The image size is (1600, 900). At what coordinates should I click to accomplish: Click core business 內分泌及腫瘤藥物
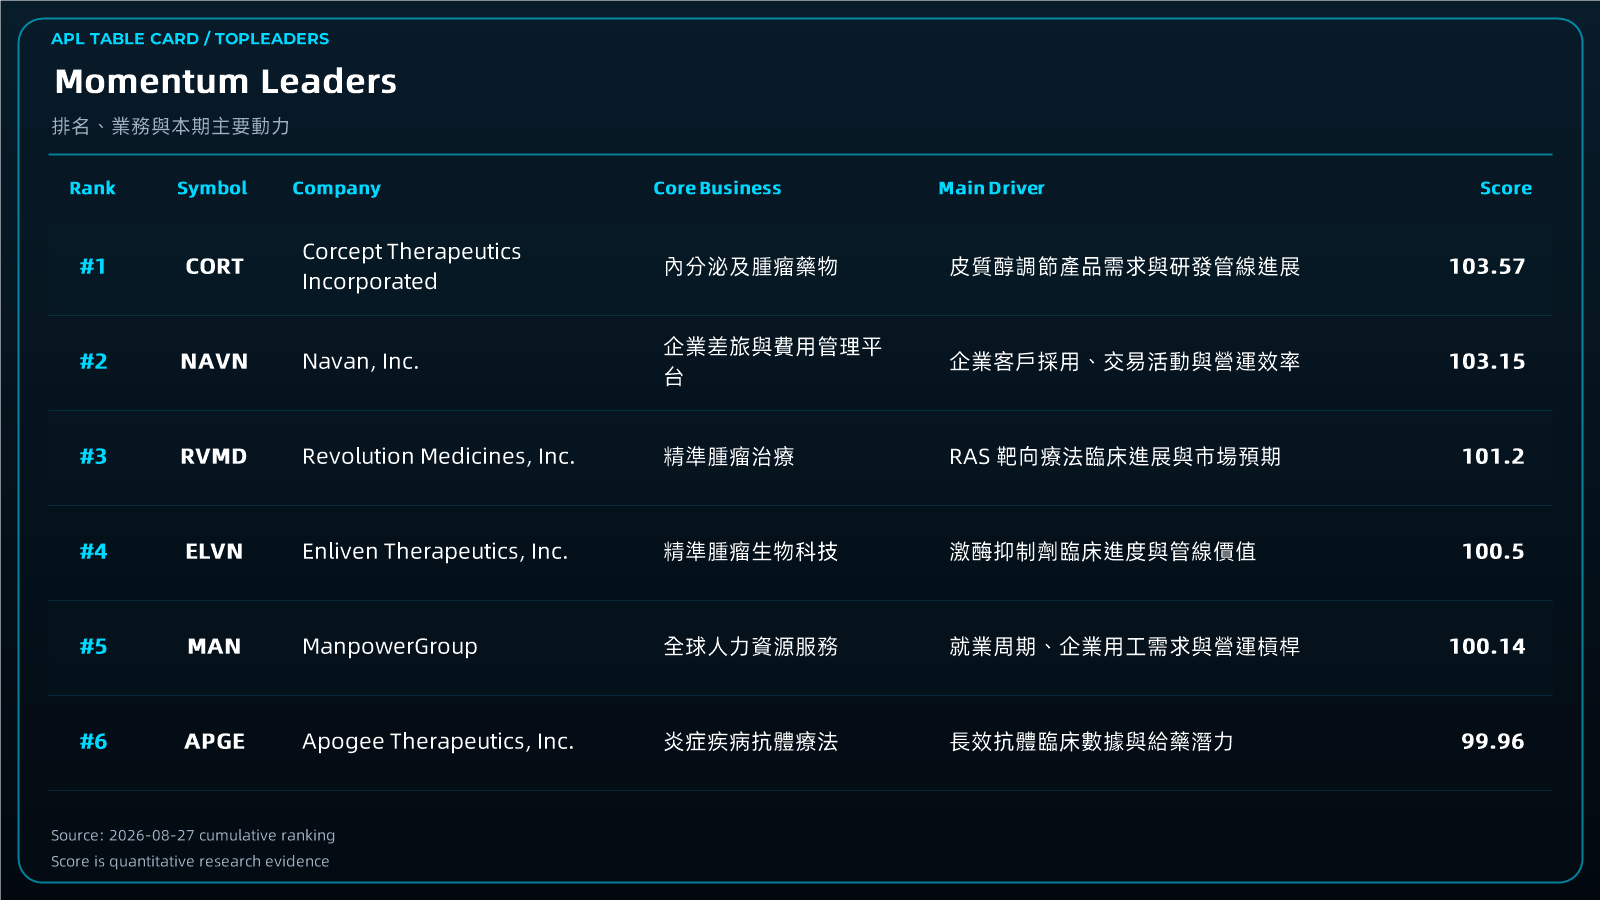pyautogui.click(x=751, y=266)
